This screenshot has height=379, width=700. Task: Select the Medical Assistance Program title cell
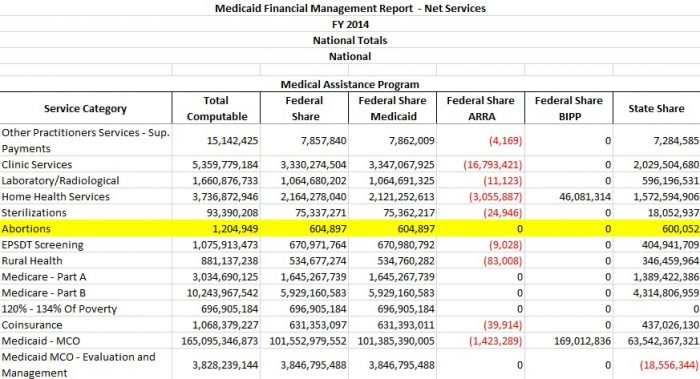(x=350, y=84)
